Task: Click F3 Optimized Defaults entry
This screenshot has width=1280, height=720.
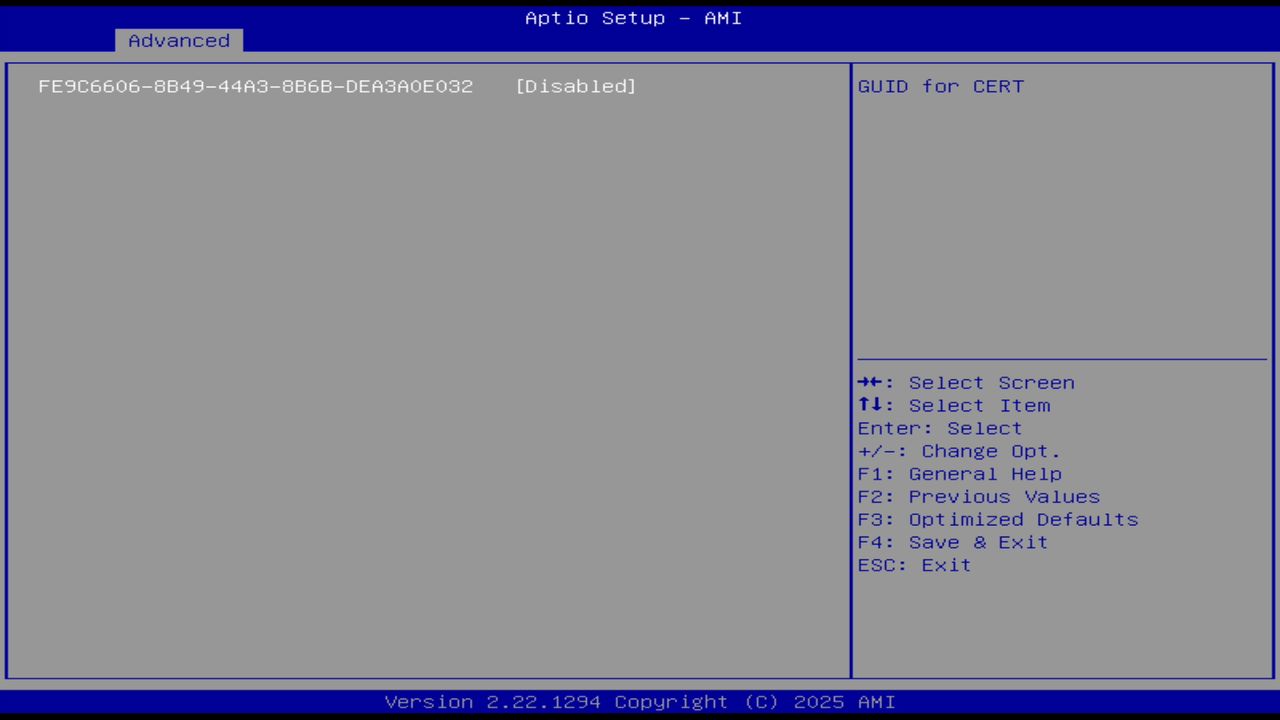Action: point(998,519)
